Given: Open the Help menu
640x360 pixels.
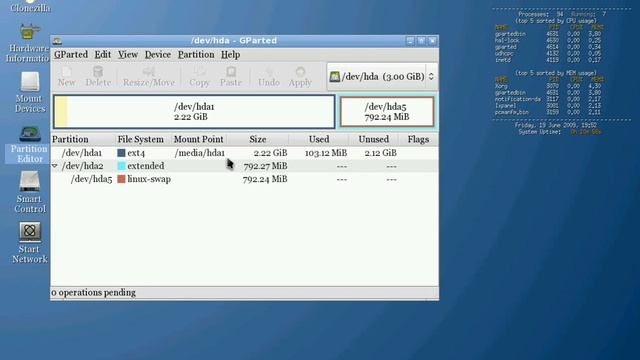Looking at the screenshot, I should 230,55.
